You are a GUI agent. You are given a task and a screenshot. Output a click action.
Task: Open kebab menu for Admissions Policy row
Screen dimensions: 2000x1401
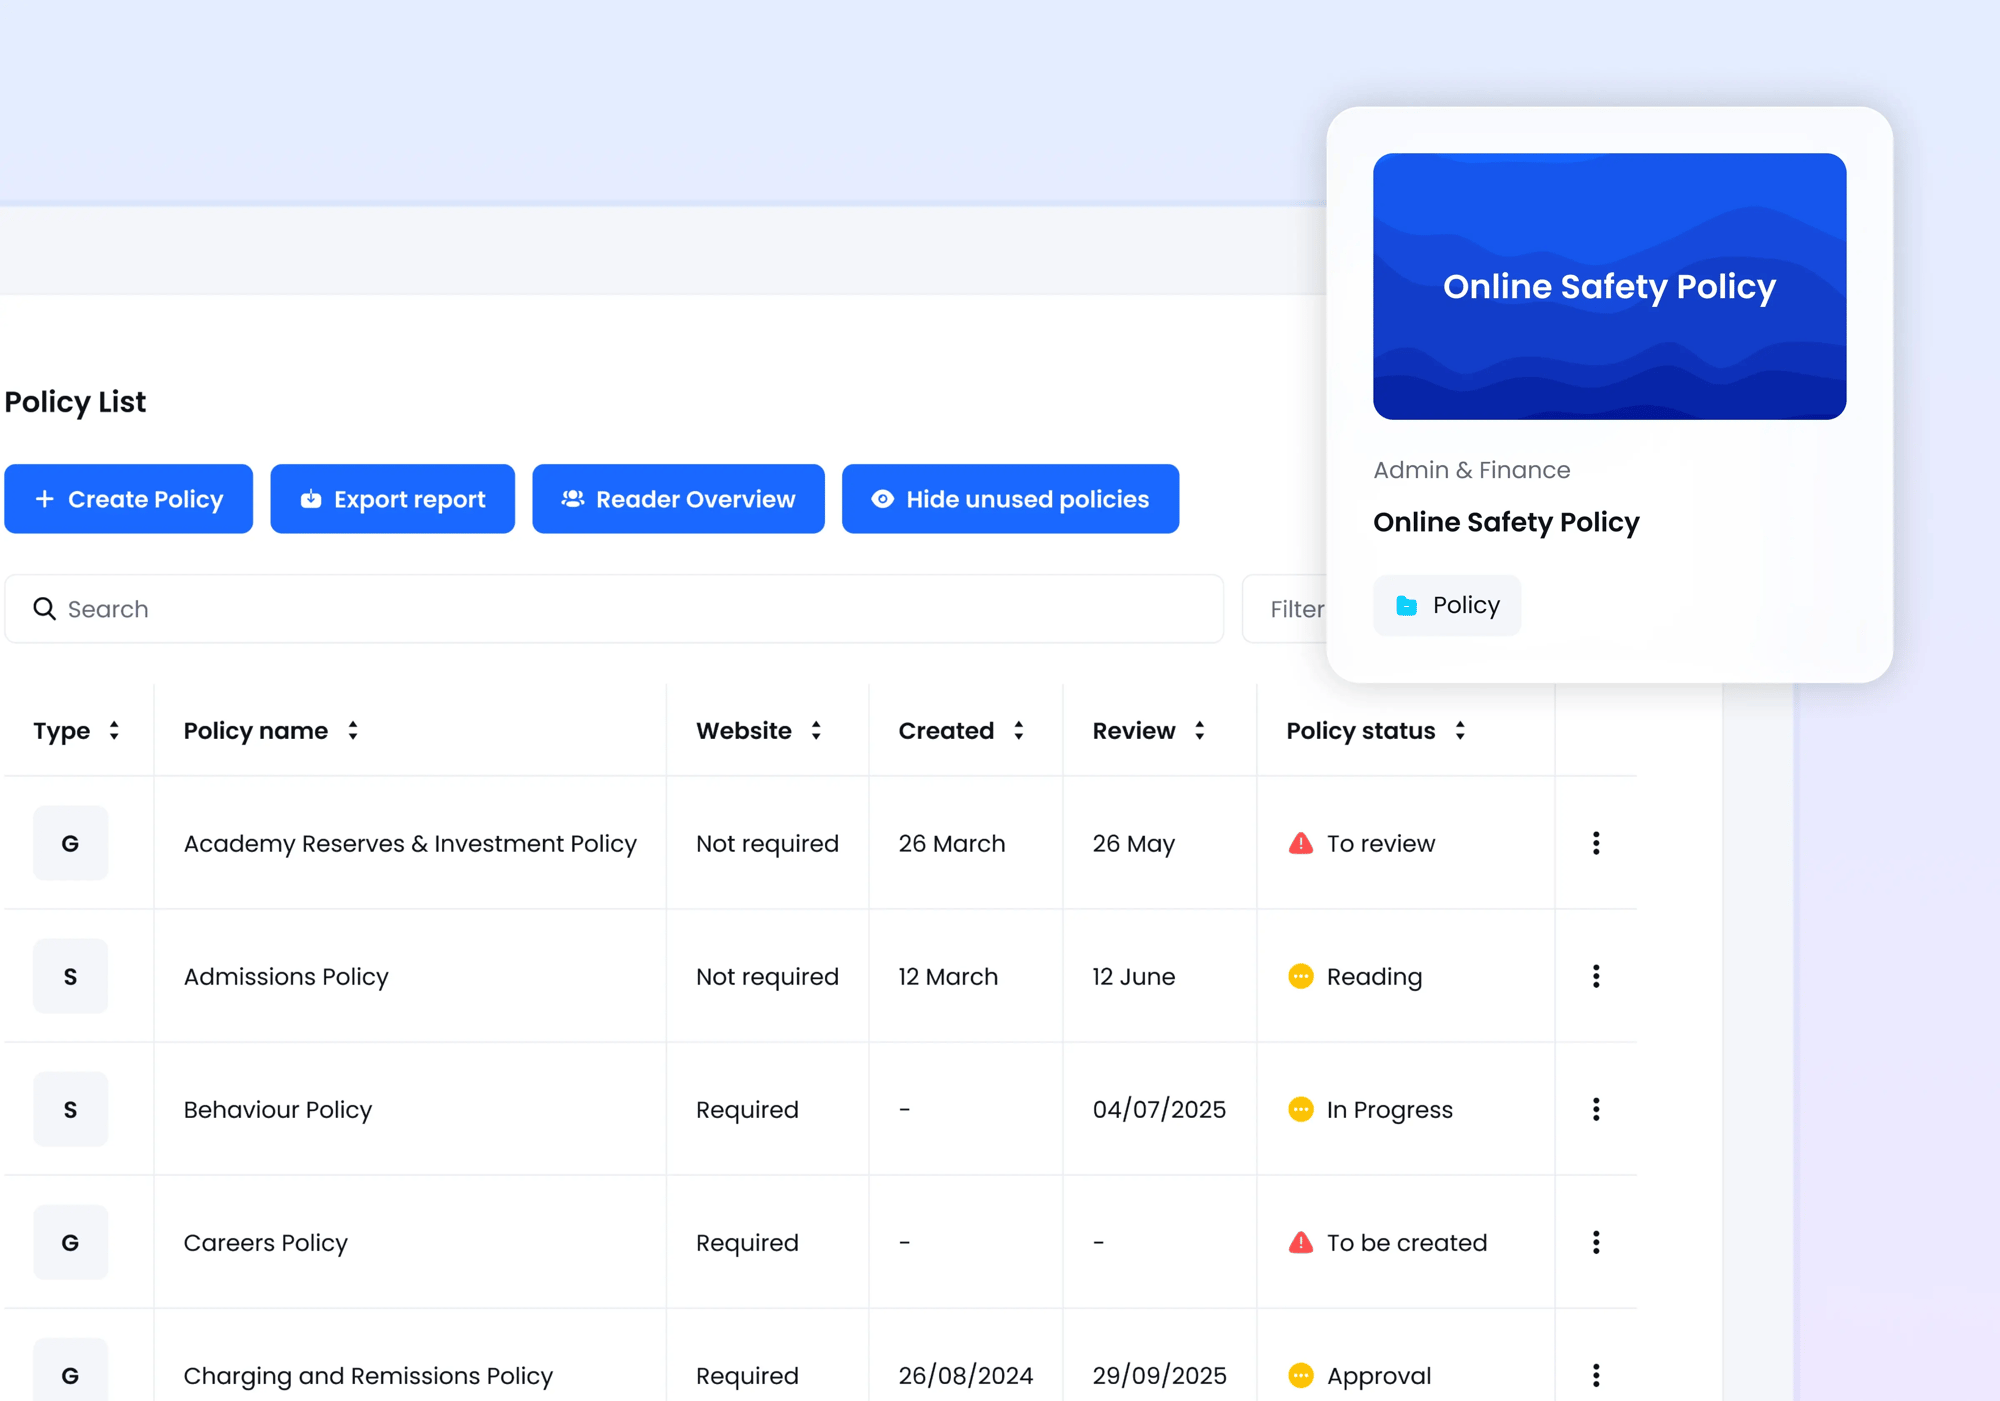tap(1595, 976)
